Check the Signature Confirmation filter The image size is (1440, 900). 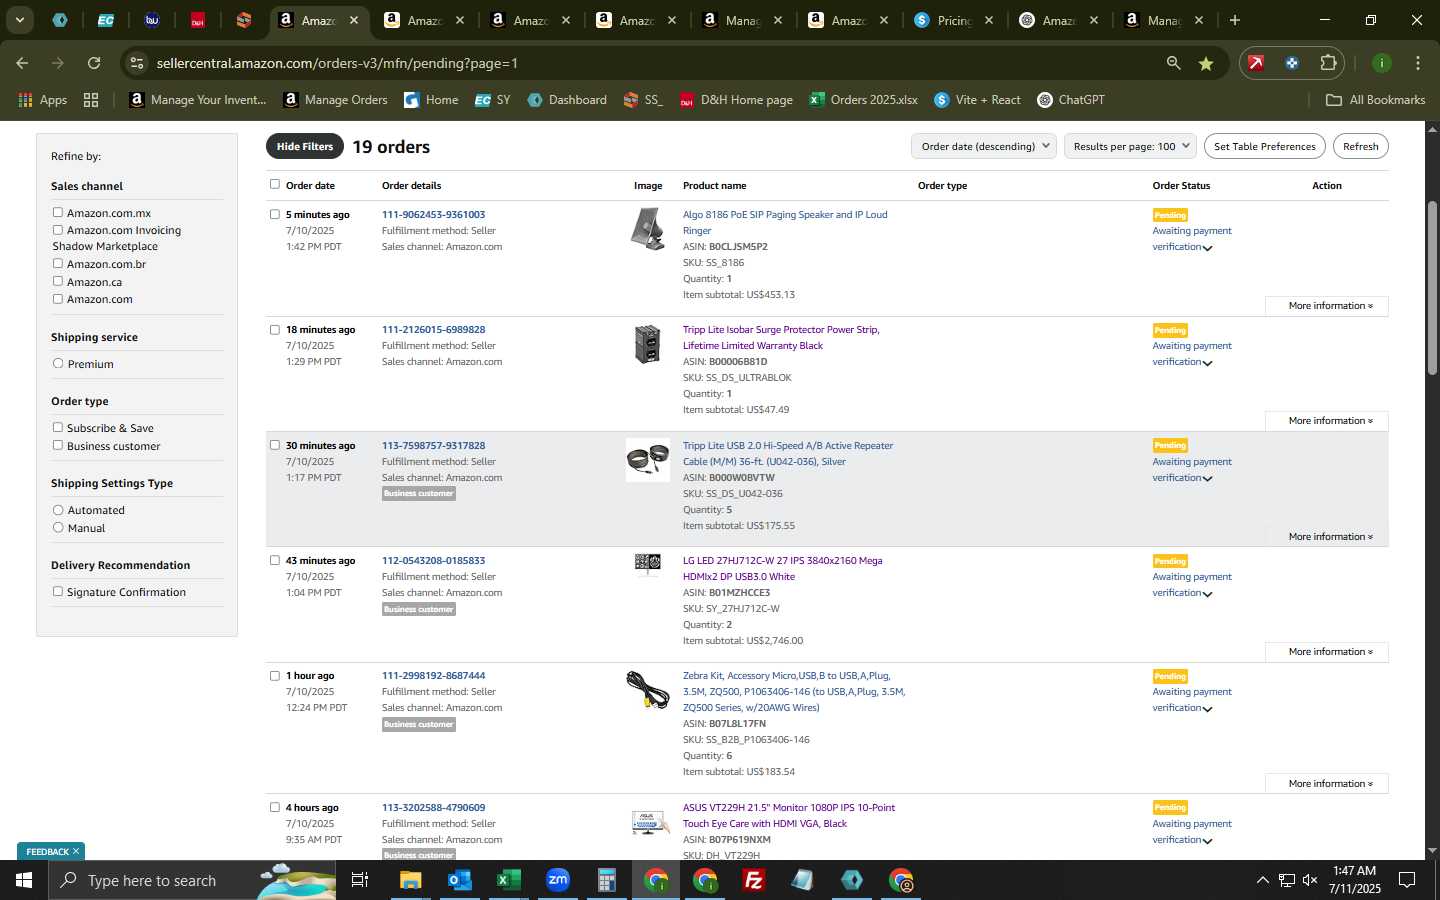click(x=58, y=591)
